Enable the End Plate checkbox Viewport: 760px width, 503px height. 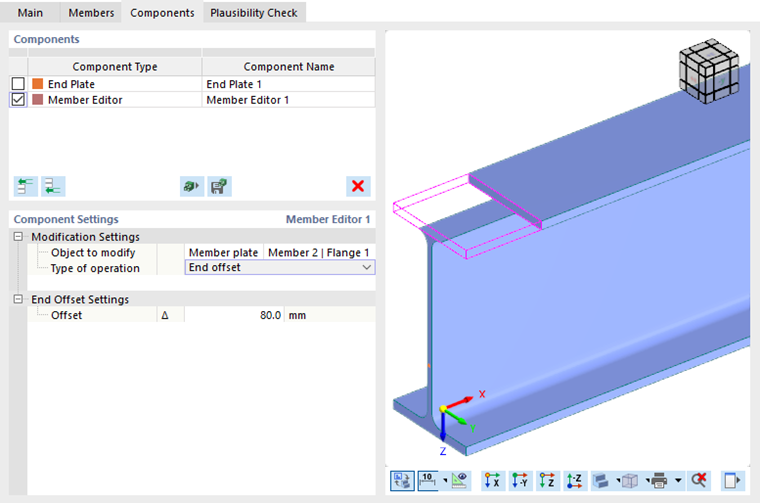[x=18, y=84]
